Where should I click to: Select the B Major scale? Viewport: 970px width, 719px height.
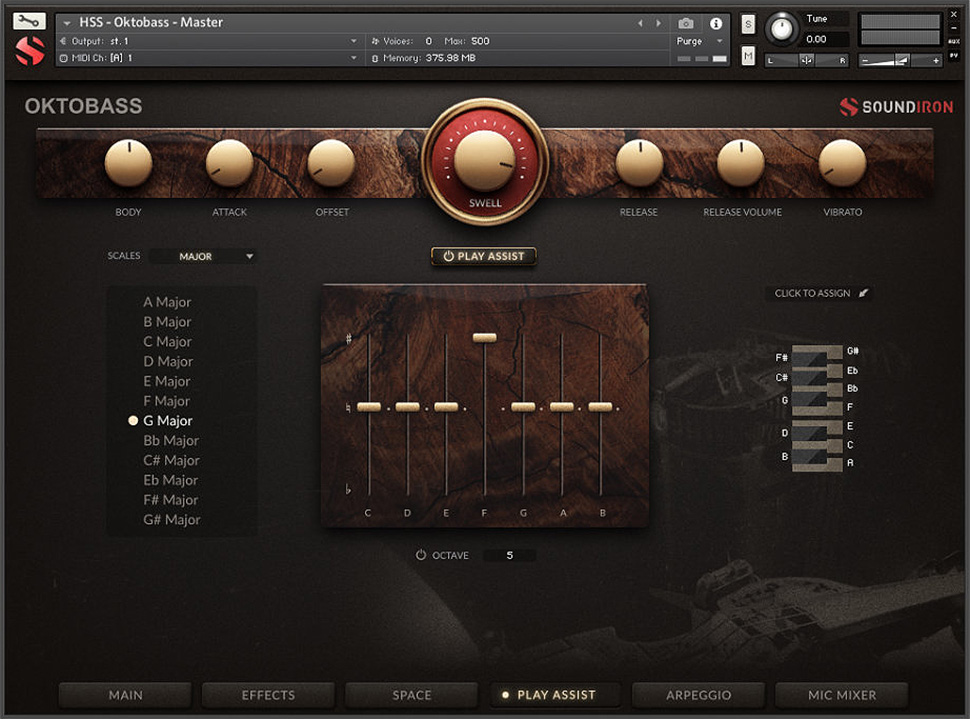click(167, 322)
